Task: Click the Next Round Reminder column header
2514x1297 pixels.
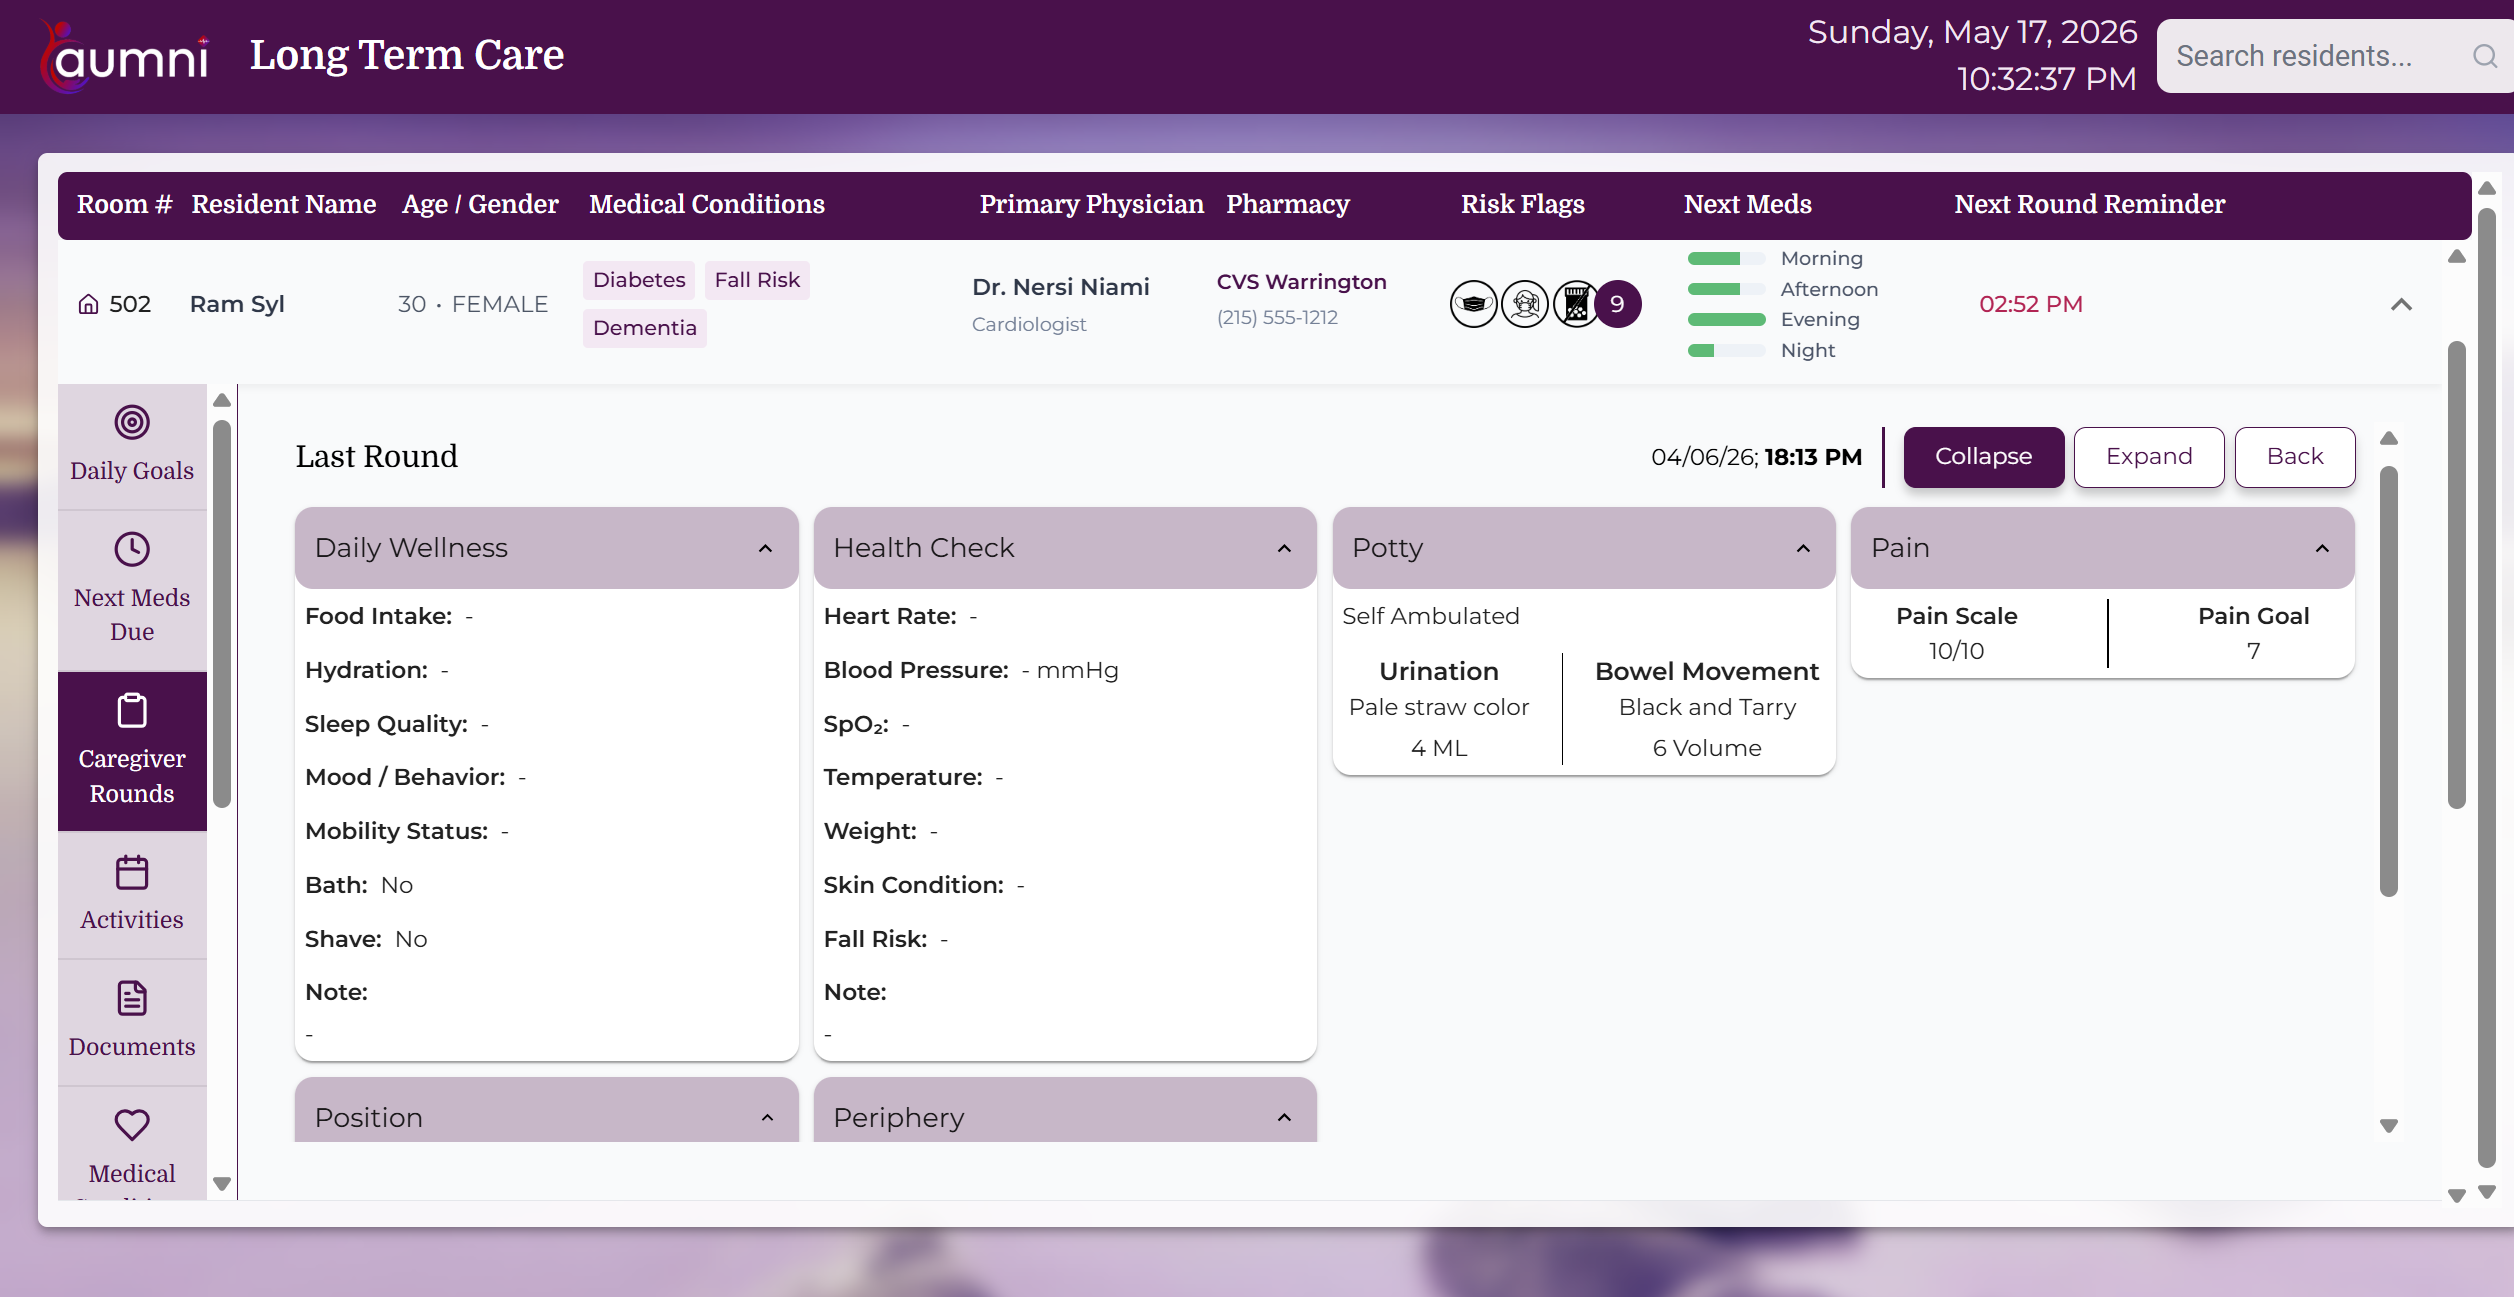Action: coord(2090,204)
